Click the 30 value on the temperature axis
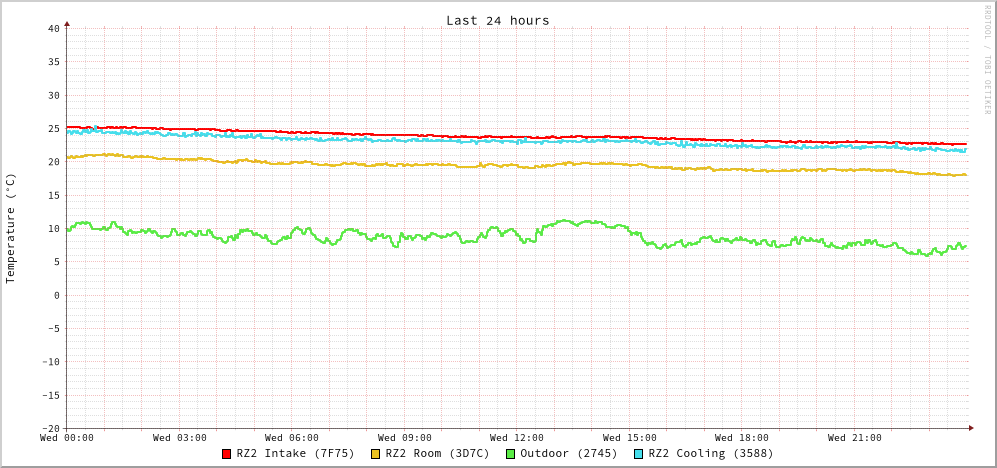This screenshot has width=997, height=468. (53, 95)
